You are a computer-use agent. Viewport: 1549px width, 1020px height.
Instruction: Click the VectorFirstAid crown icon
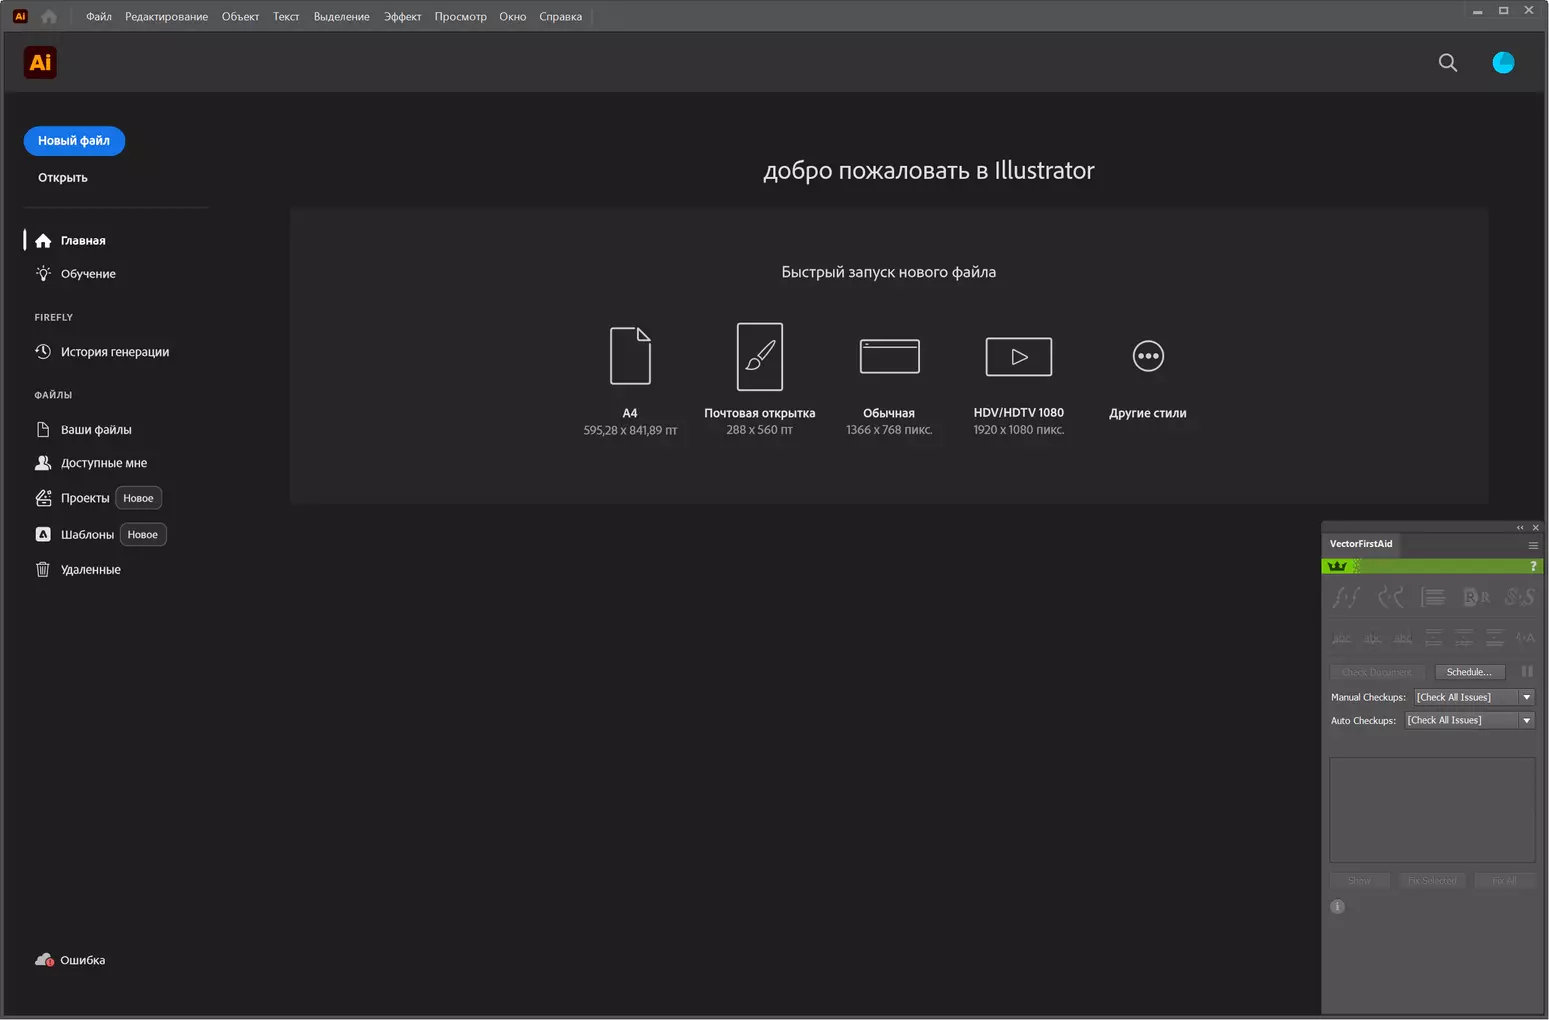click(x=1337, y=566)
